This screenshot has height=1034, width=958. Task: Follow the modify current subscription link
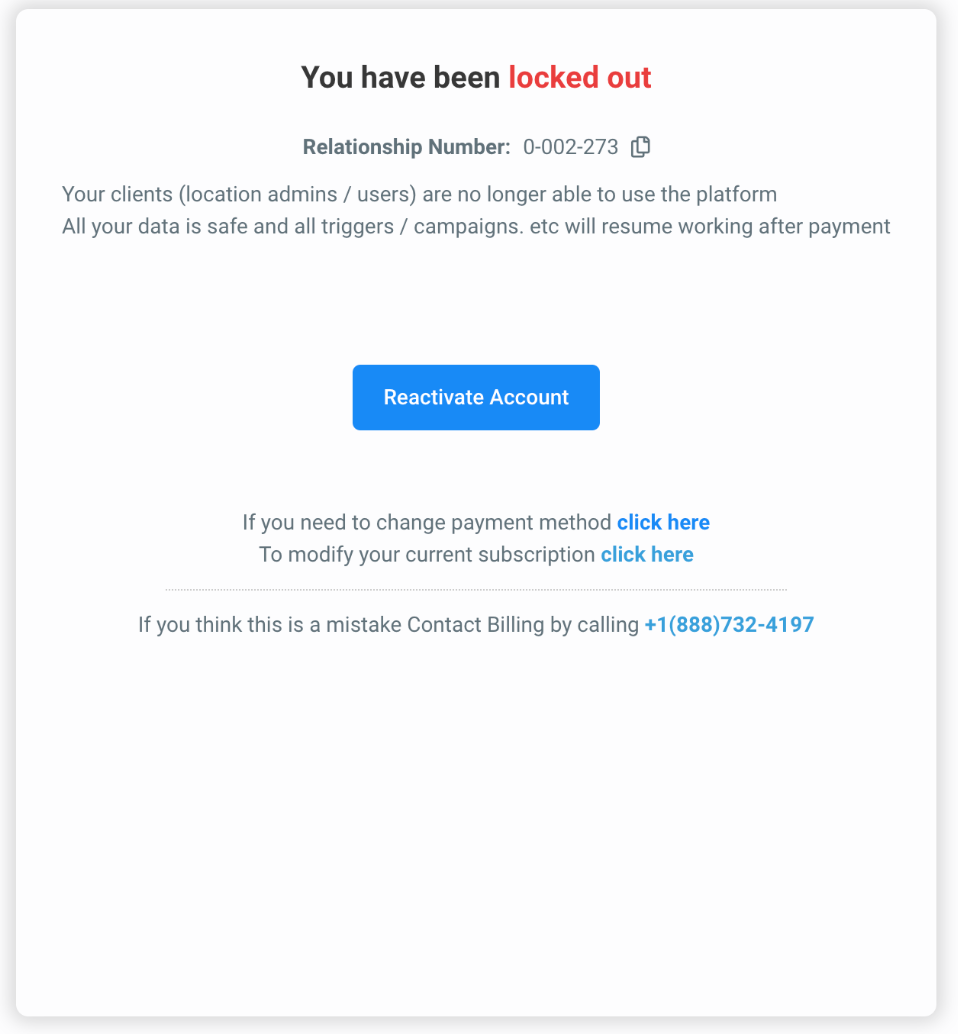point(647,554)
